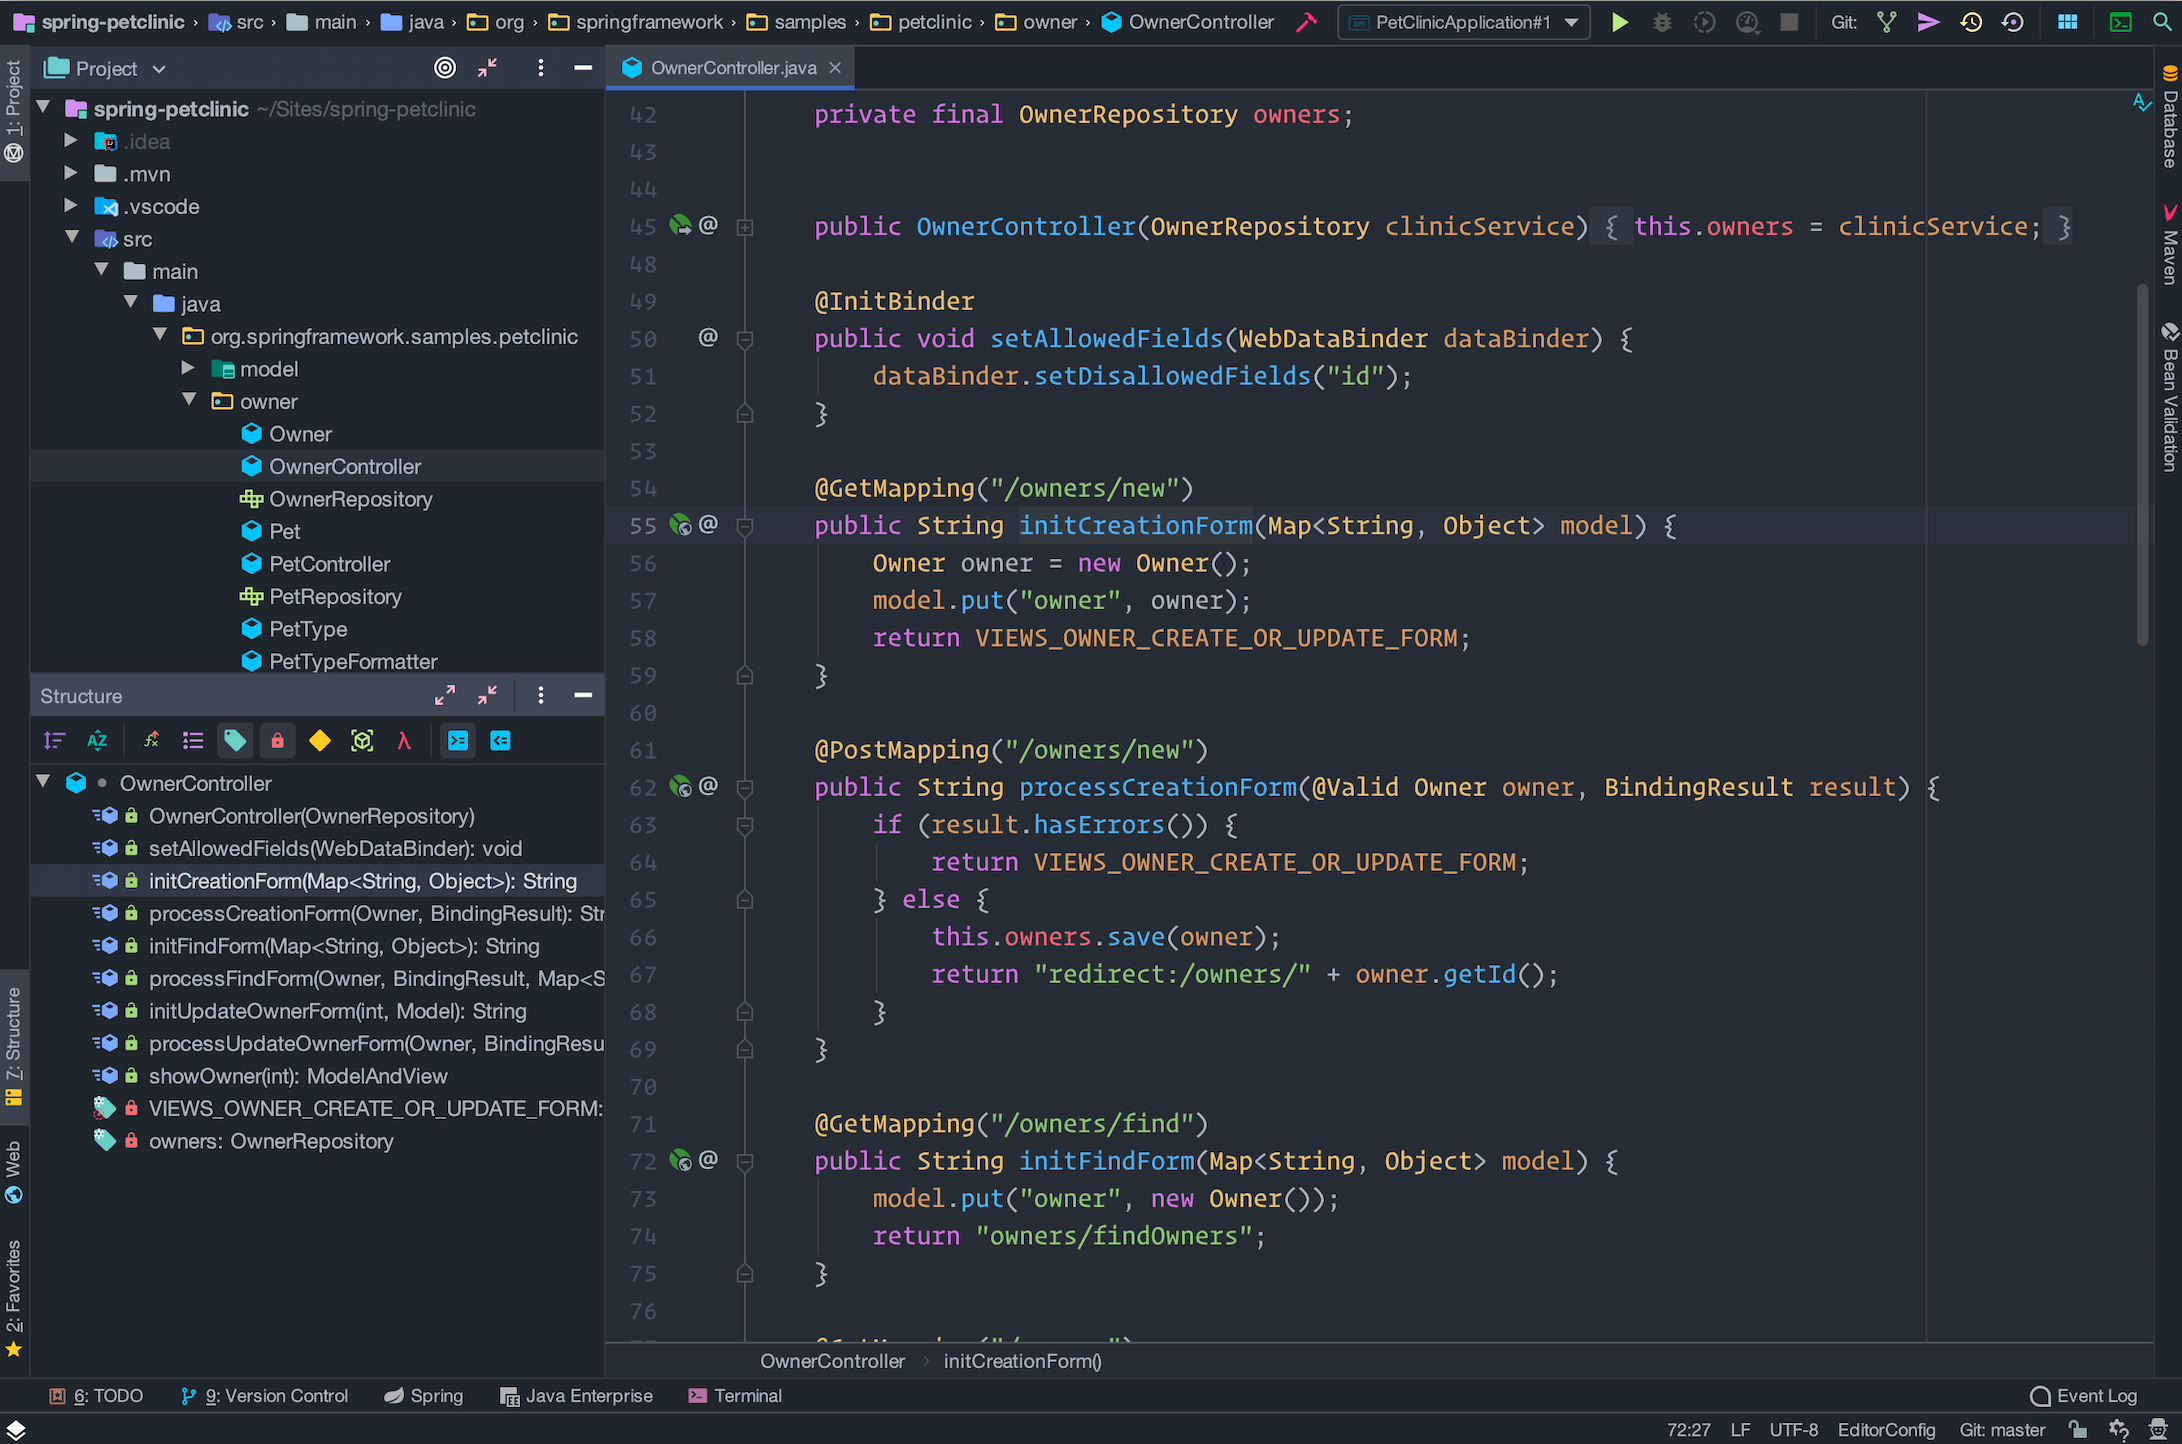Collapse the owner package

[189, 400]
